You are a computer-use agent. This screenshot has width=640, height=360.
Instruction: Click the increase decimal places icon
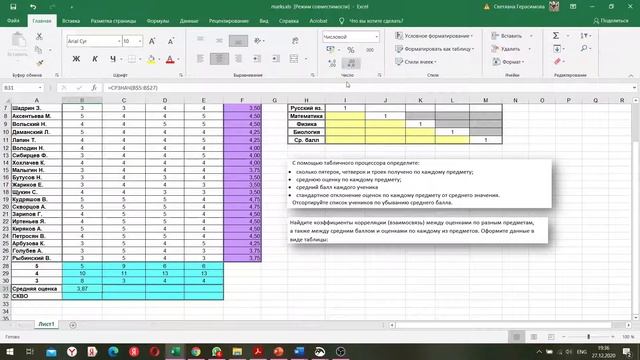(332, 63)
